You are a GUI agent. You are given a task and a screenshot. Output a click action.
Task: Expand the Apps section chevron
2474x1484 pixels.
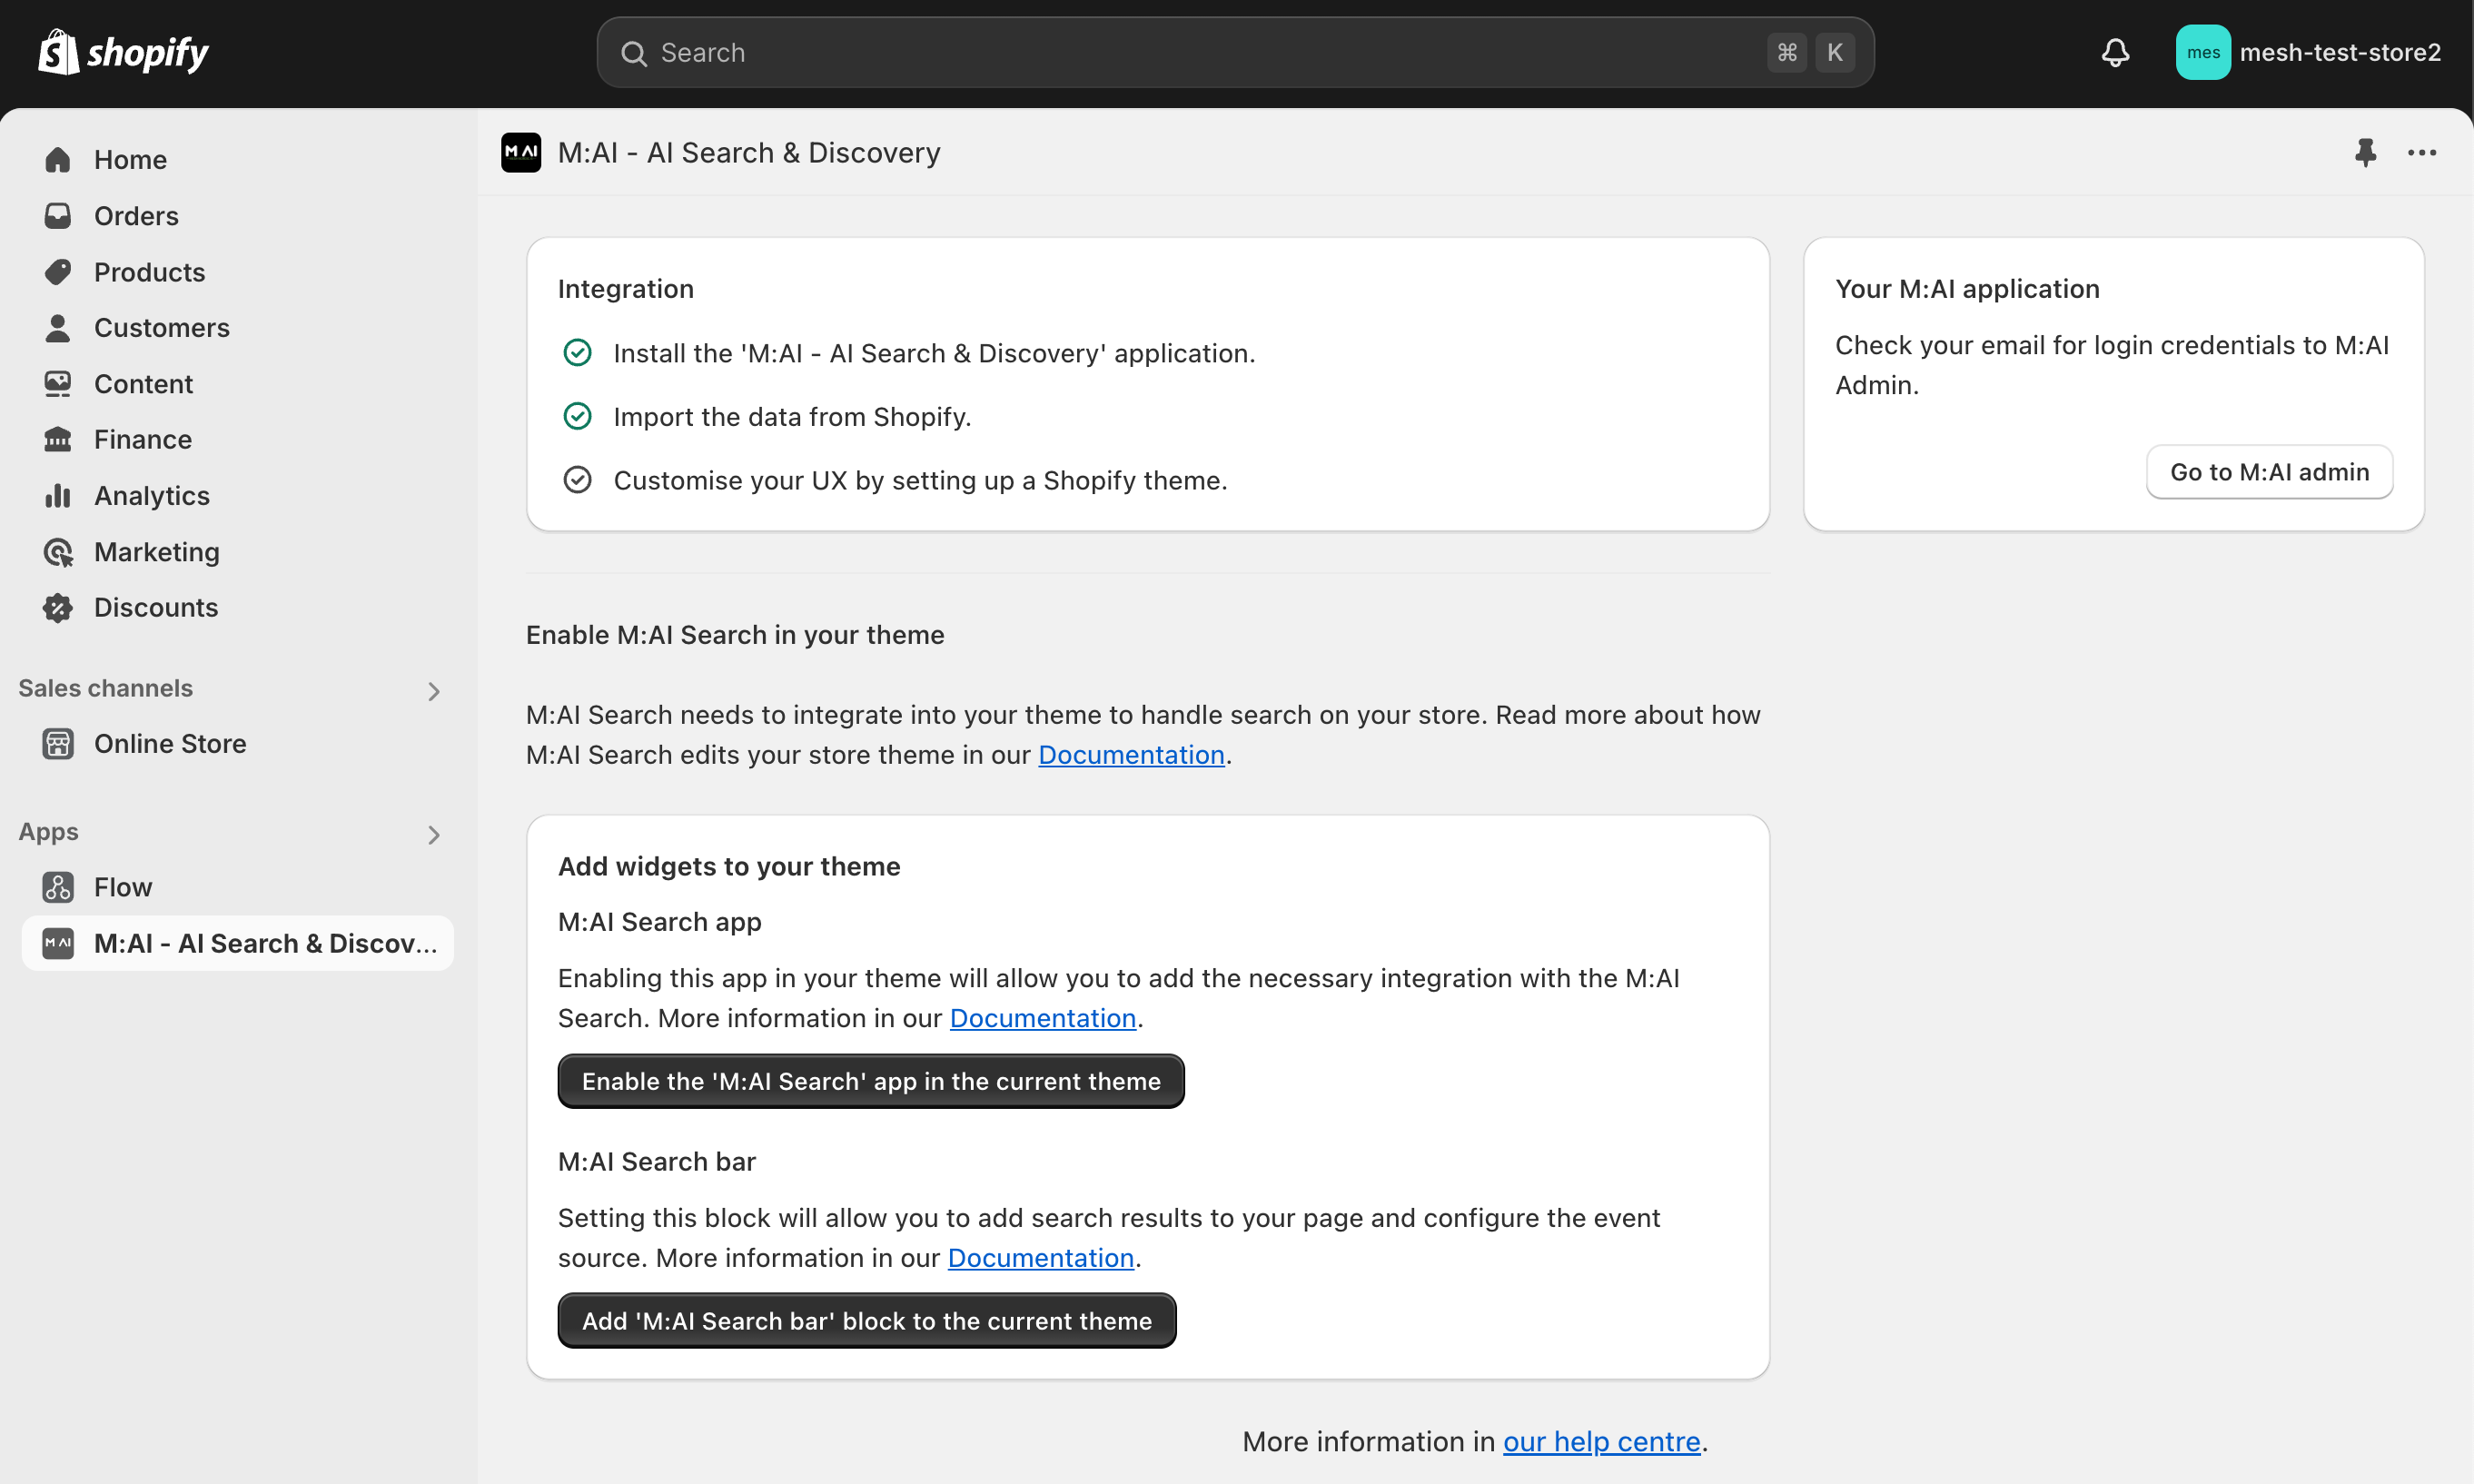coord(434,835)
